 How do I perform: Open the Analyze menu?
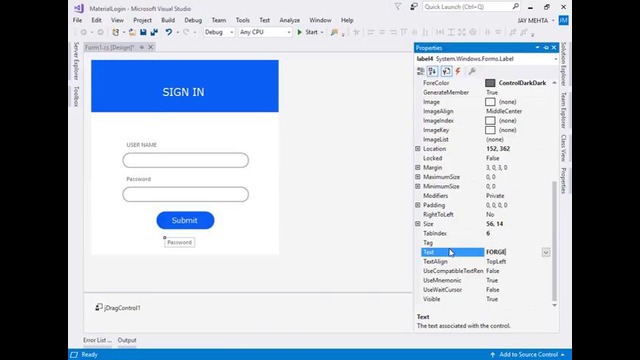tap(289, 20)
